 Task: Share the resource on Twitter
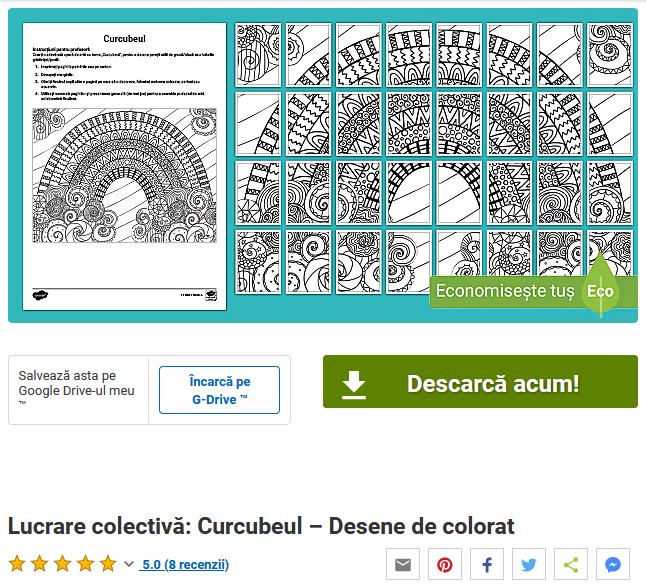[x=529, y=564]
